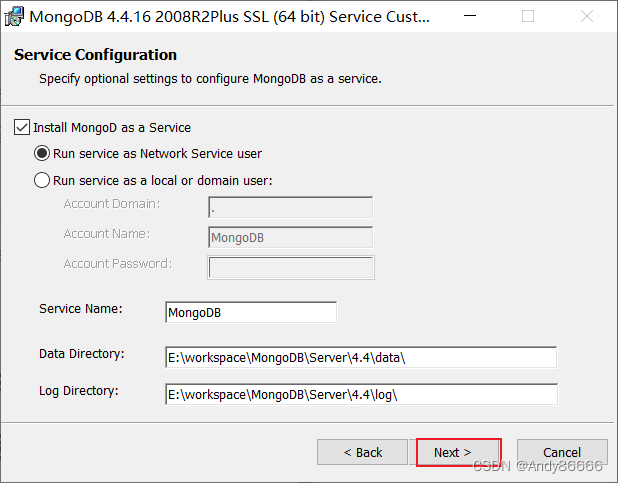618x483 pixels.
Task: Click the Log Directory label text
Action: click(78, 390)
